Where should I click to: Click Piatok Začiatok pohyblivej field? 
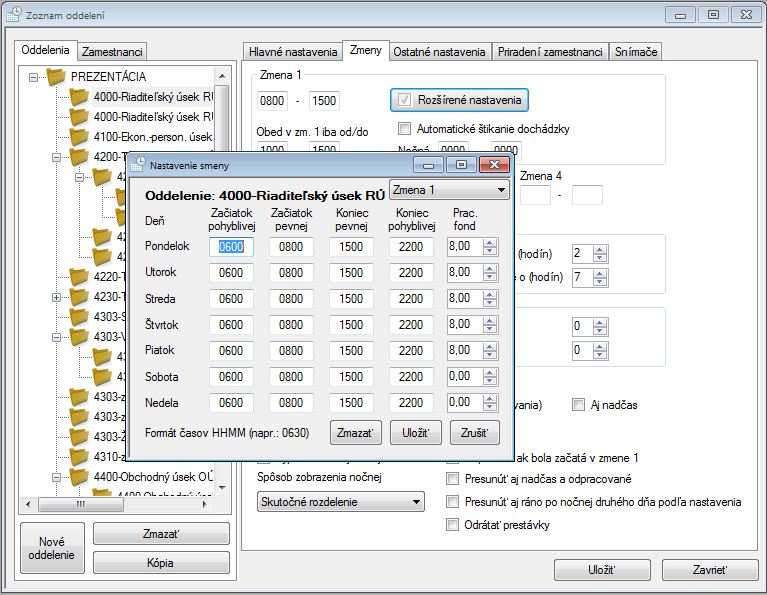pyautogui.click(x=231, y=350)
